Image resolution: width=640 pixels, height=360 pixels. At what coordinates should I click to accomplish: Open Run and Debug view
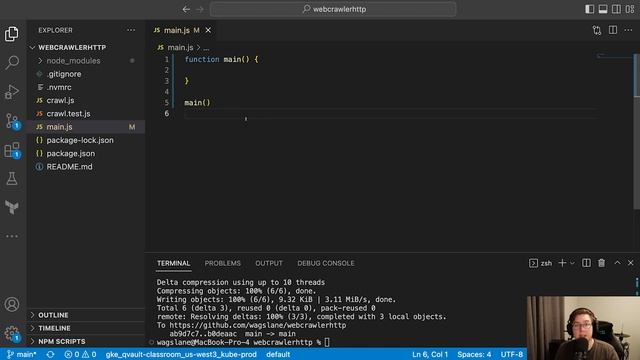pyautogui.click(x=12, y=91)
